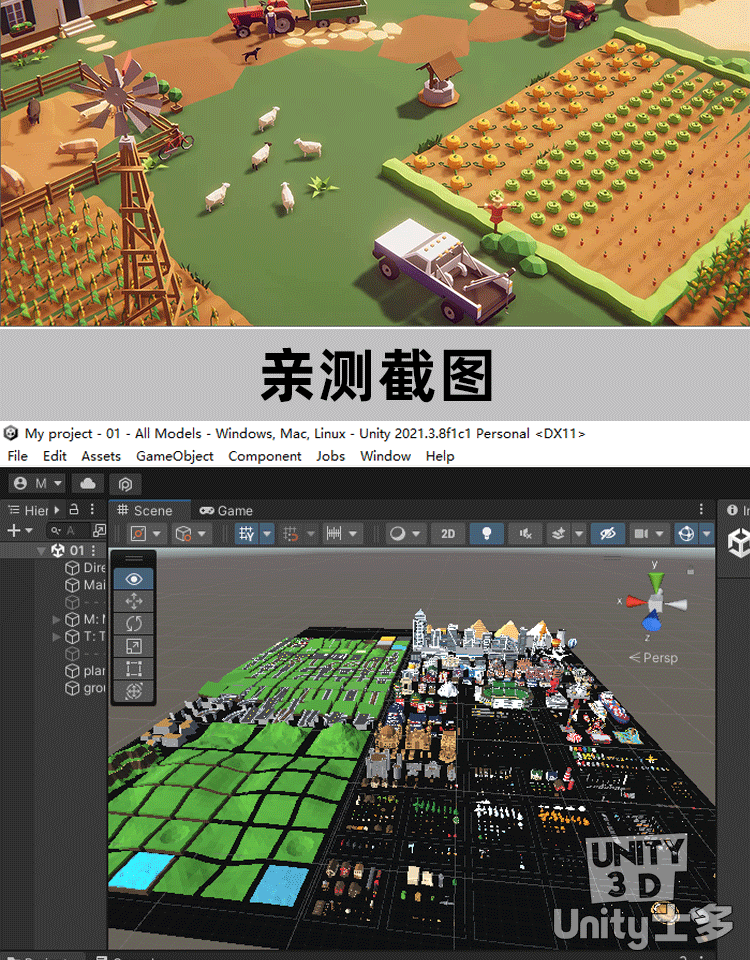Select the Scale tool in Scene overlay
750x960 pixels.
[133, 647]
